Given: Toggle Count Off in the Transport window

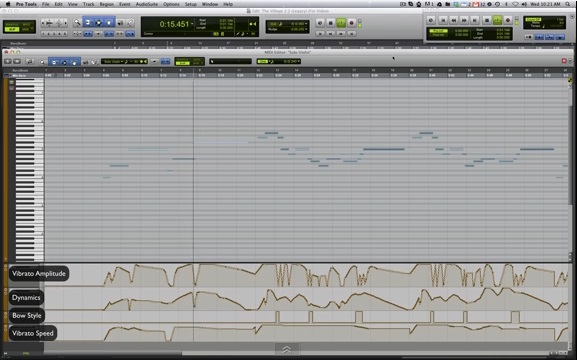Looking at the screenshot, I should tap(533, 20).
